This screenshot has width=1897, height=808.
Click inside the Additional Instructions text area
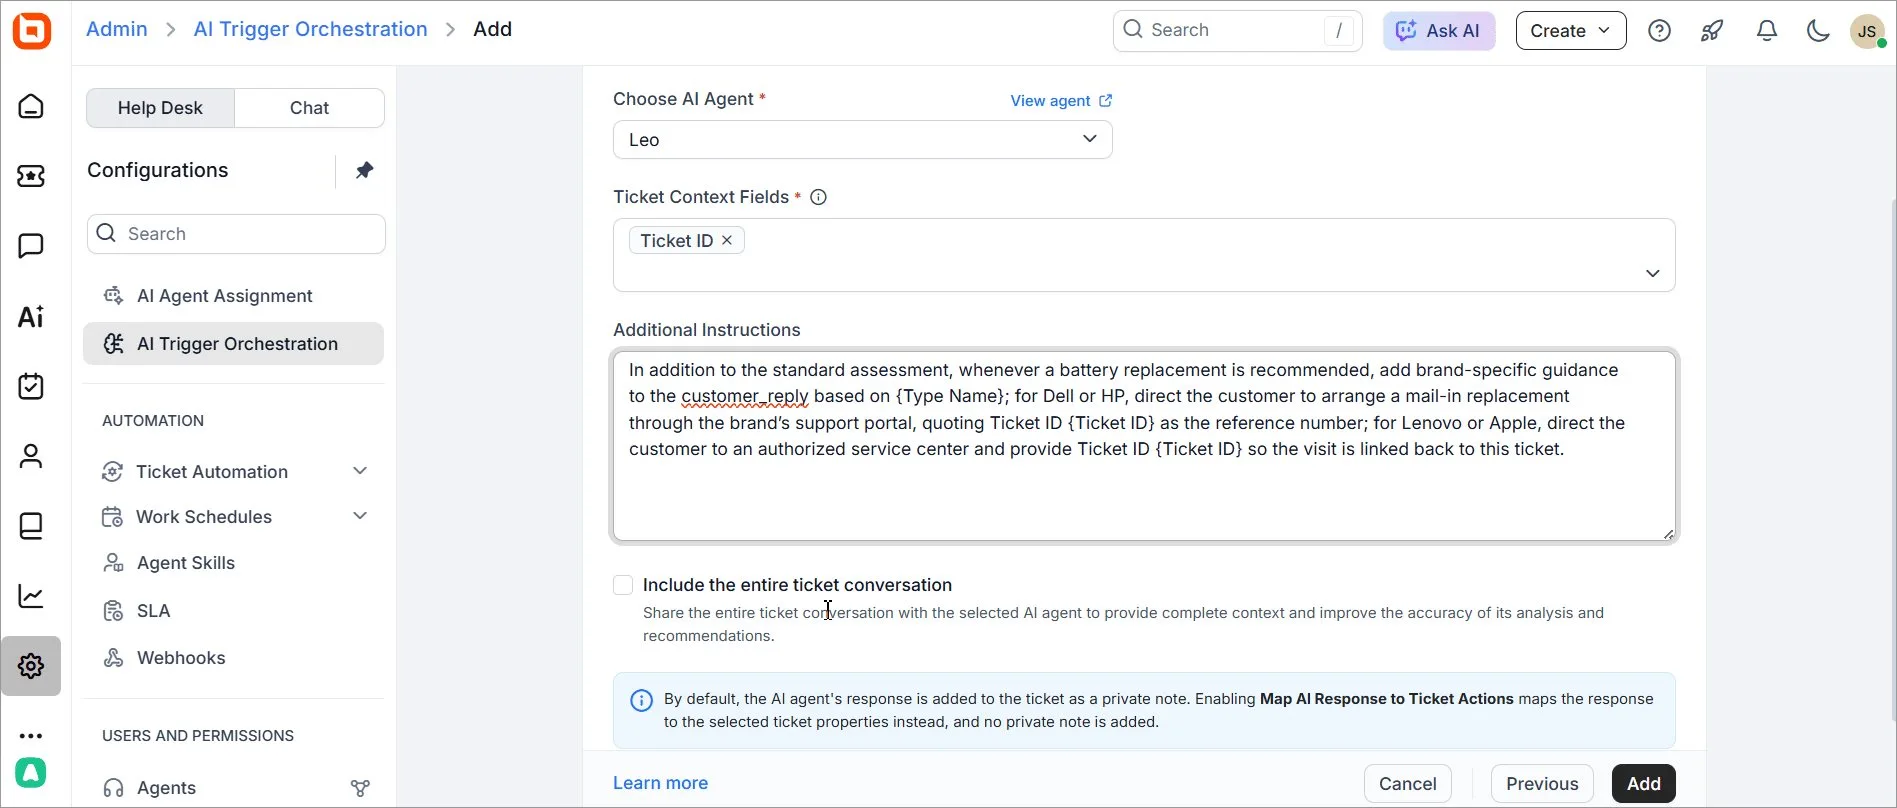(1144, 446)
